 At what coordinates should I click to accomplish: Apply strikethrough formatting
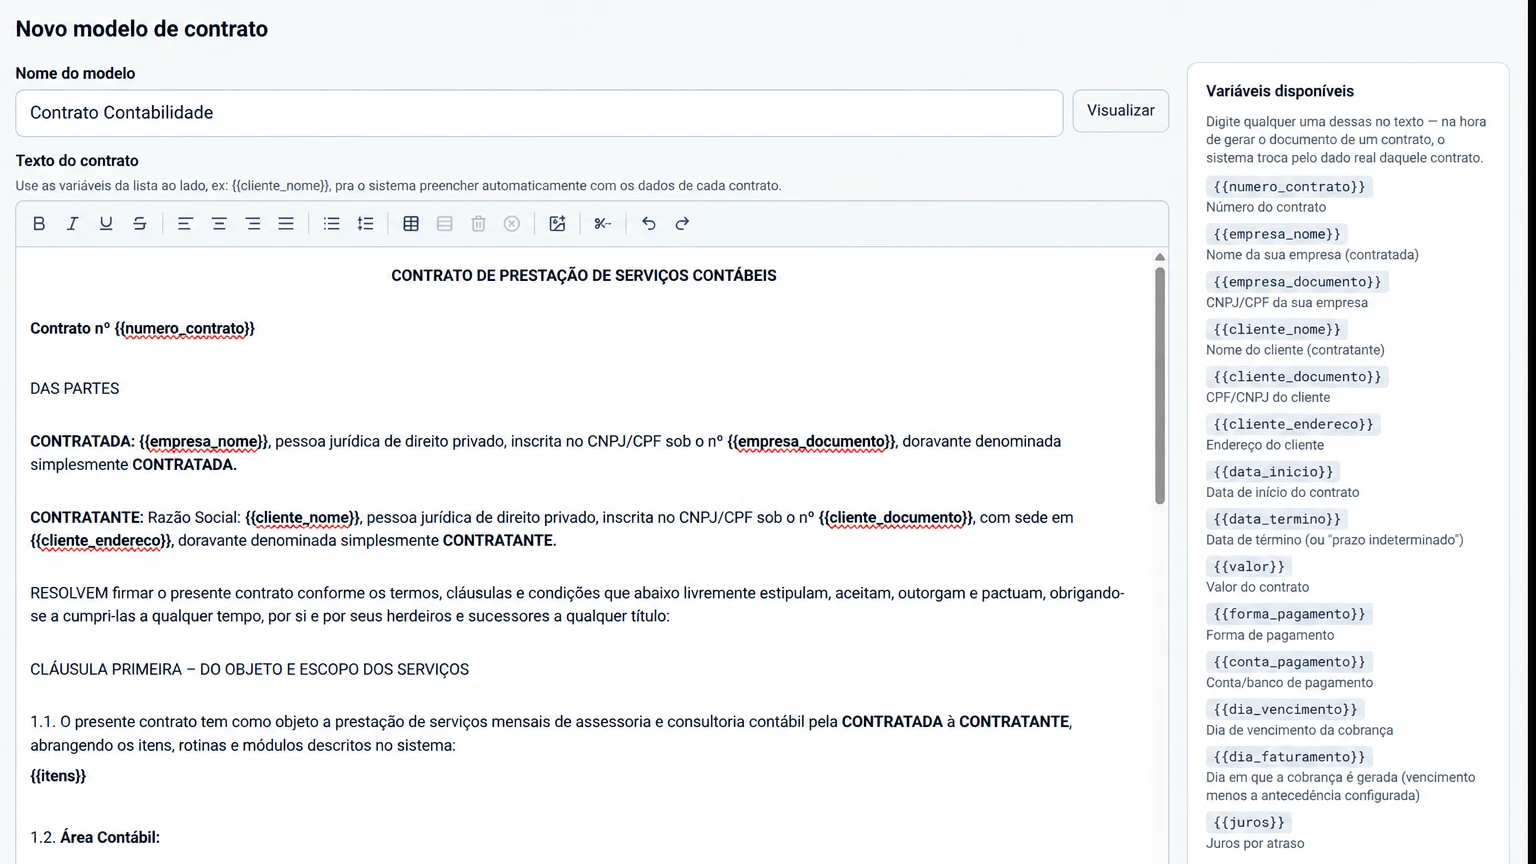140,224
